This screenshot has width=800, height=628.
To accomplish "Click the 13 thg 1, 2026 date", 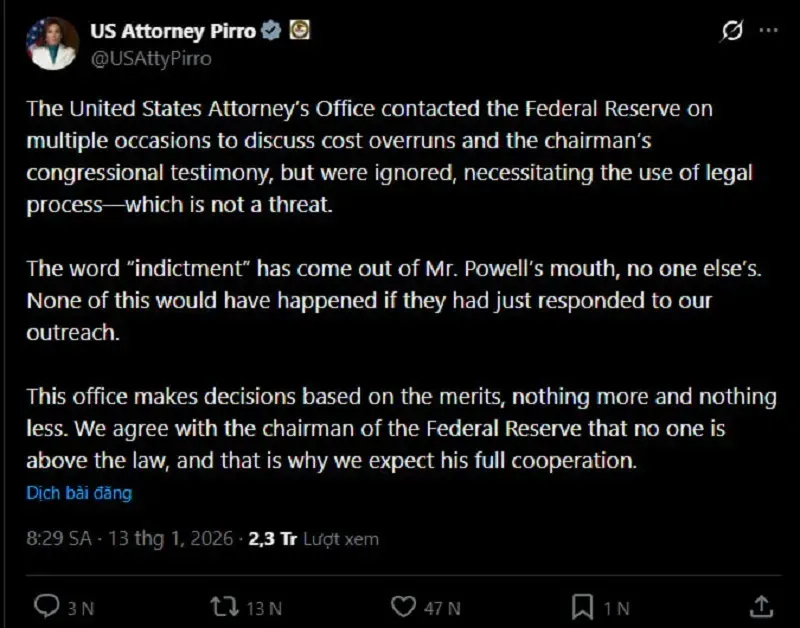I will 170,538.
